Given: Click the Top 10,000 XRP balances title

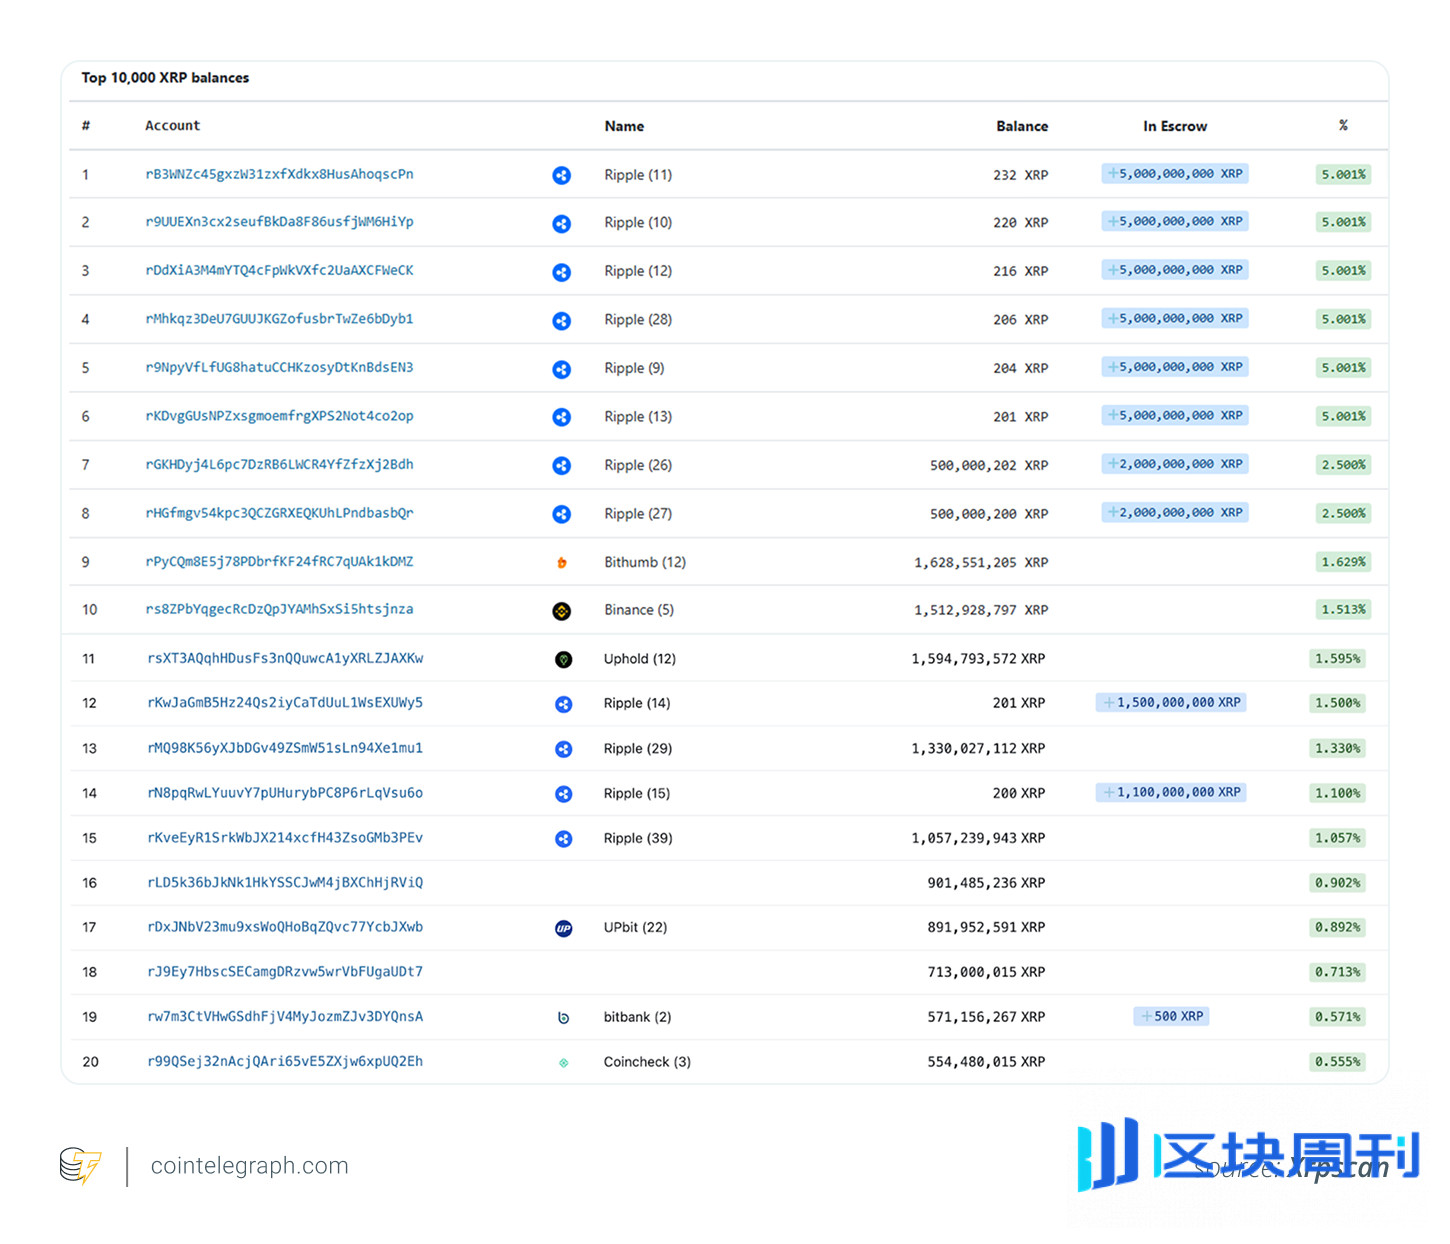Looking at the screenshot, I should 165,78.
